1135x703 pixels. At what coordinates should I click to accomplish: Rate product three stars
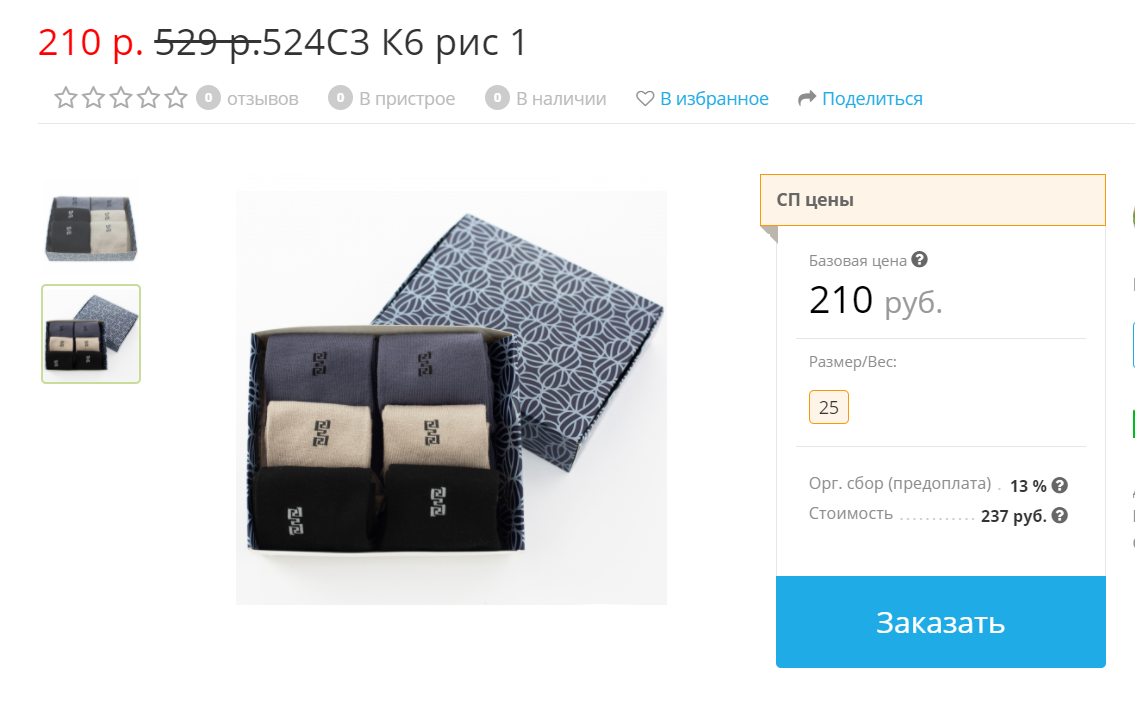point(121,98)
